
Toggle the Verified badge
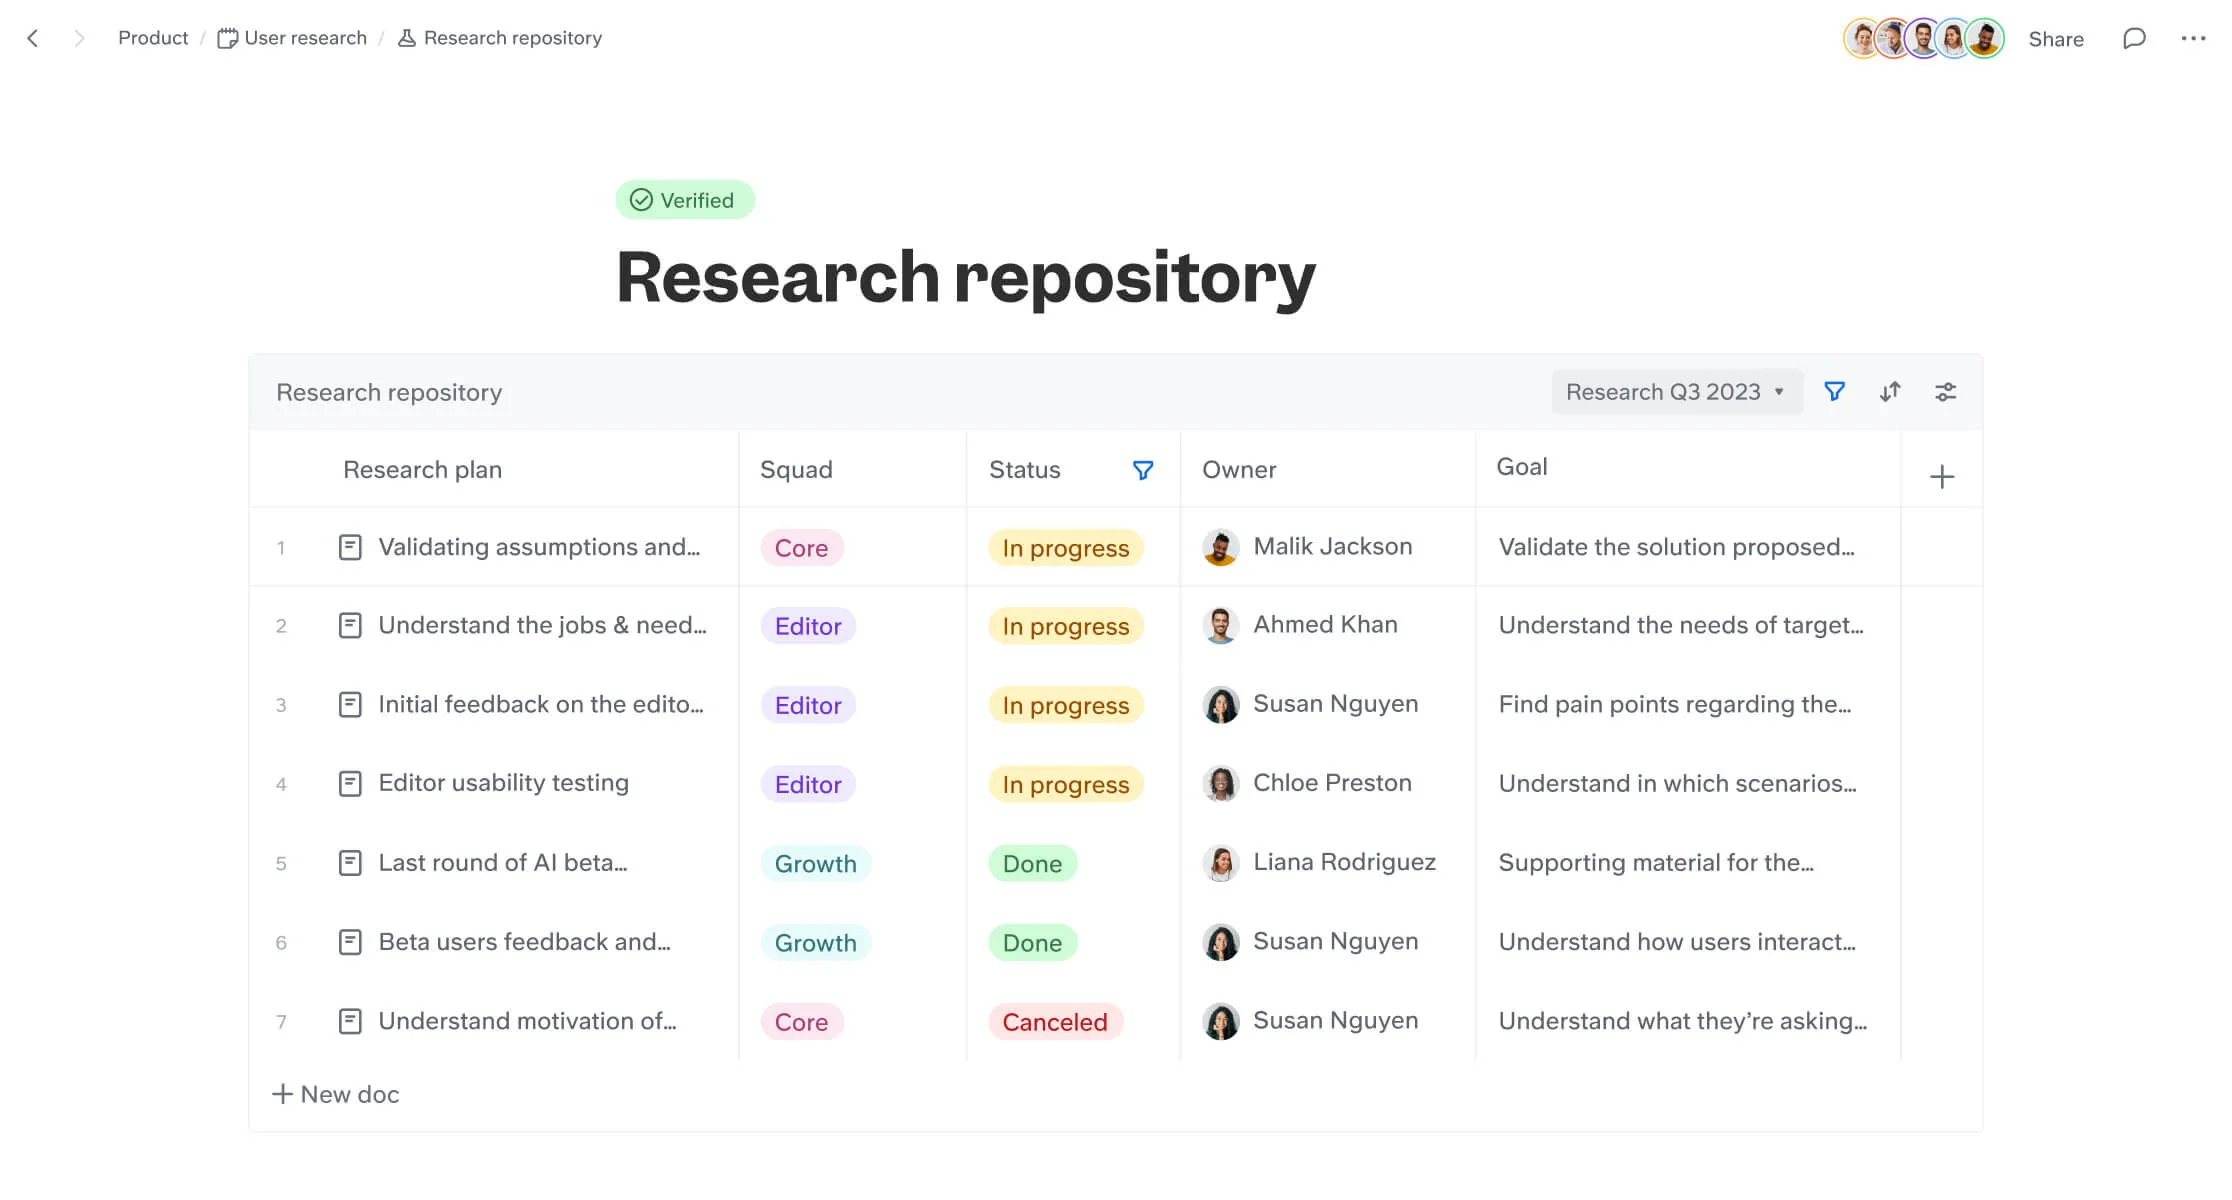[x=684, y=200]
